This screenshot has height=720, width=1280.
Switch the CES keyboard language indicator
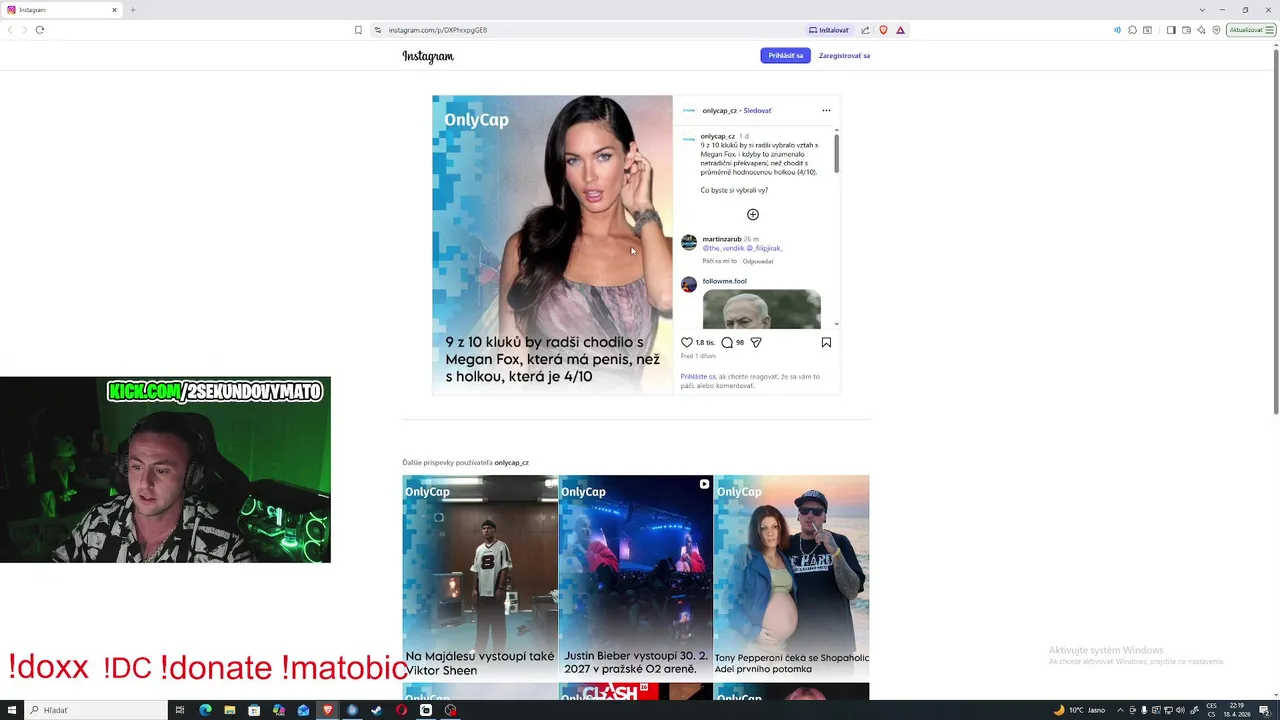tap(1211, 710)
